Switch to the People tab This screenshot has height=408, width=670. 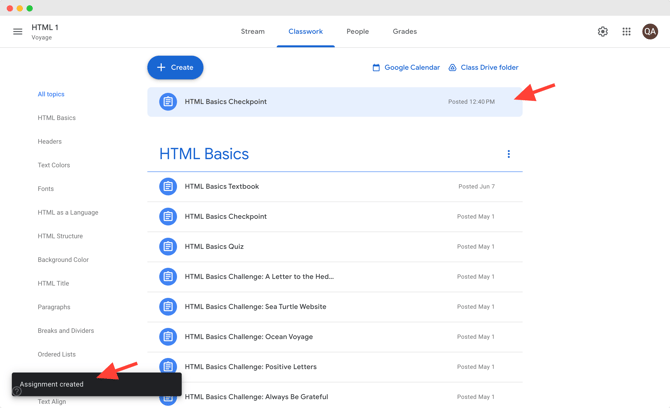(x=357, y=32)
